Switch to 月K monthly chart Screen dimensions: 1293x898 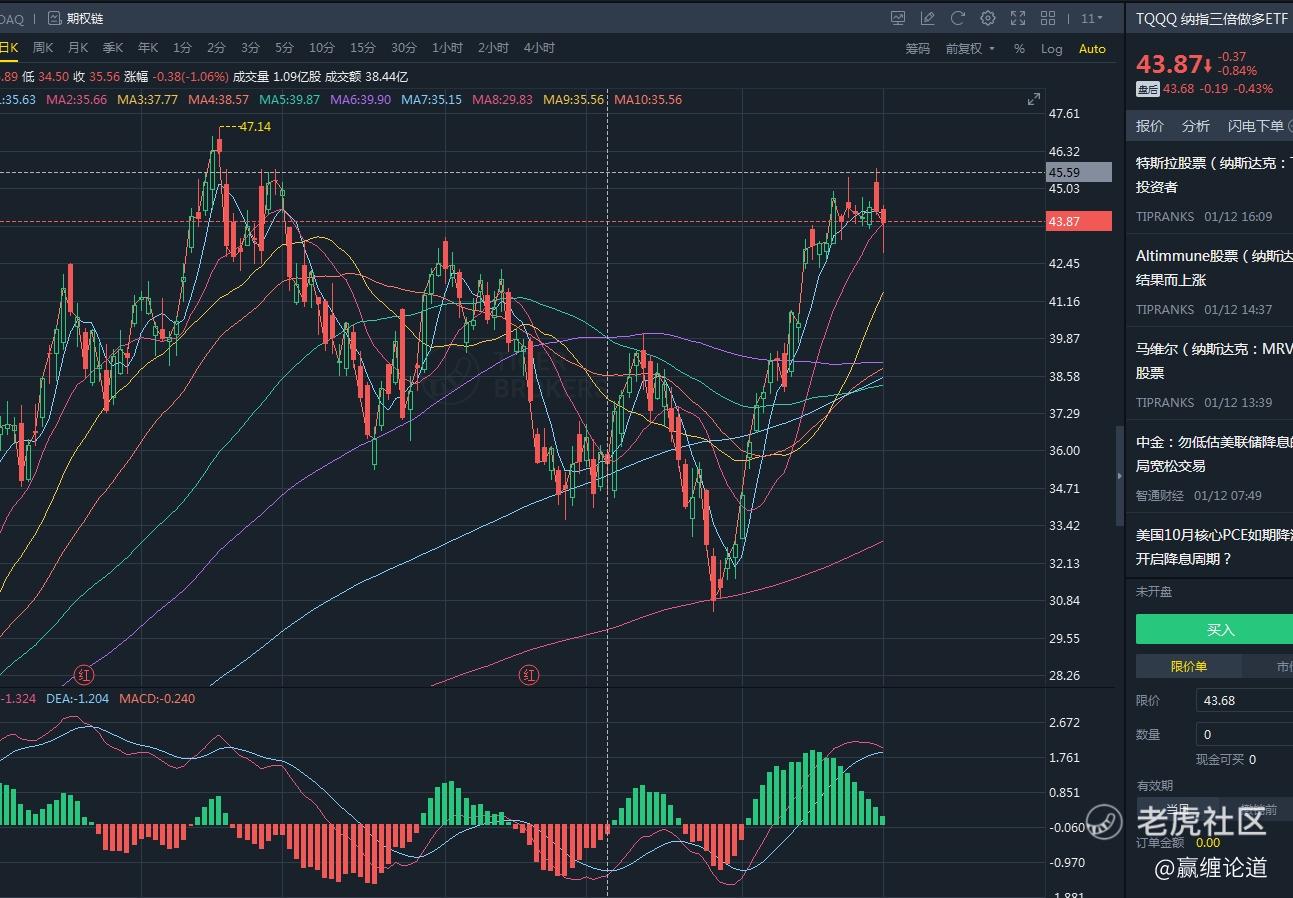78,47
